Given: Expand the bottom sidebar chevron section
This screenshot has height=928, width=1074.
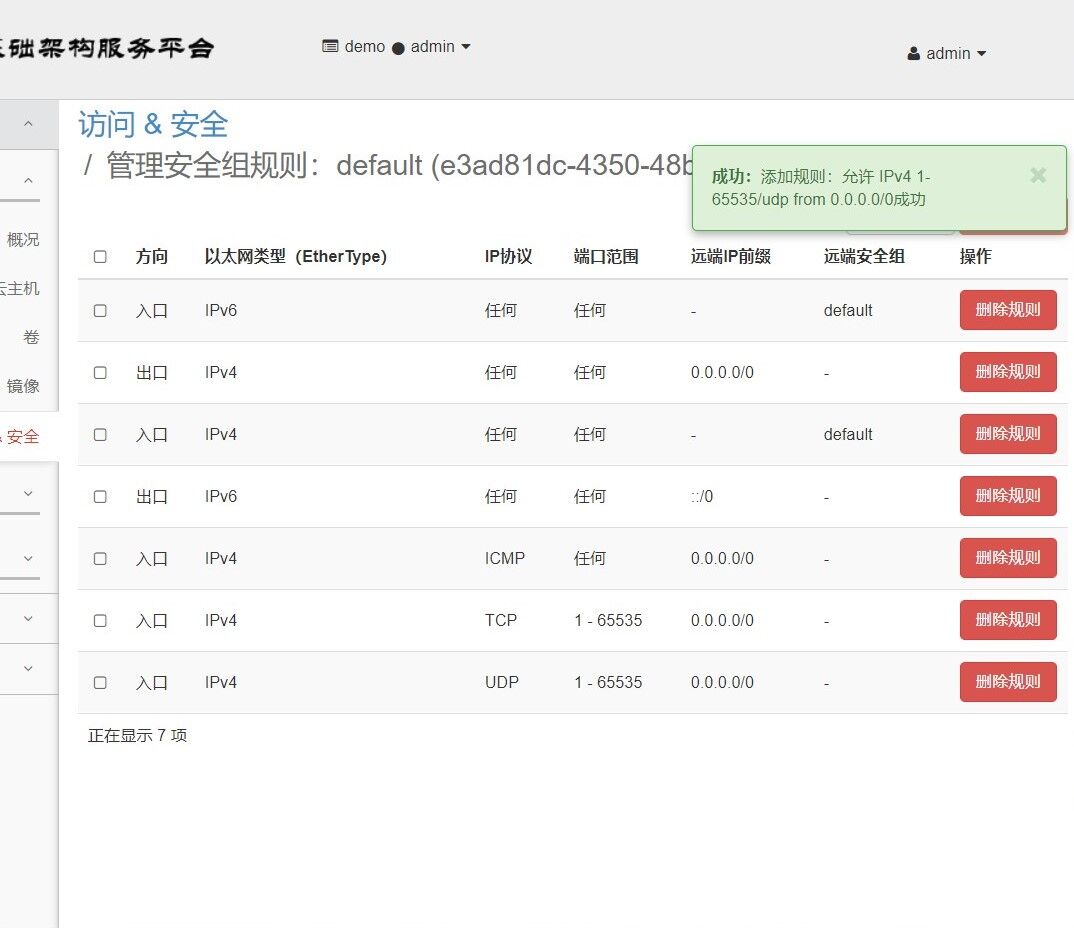Looking at the screenshot, I should (28, 668).
